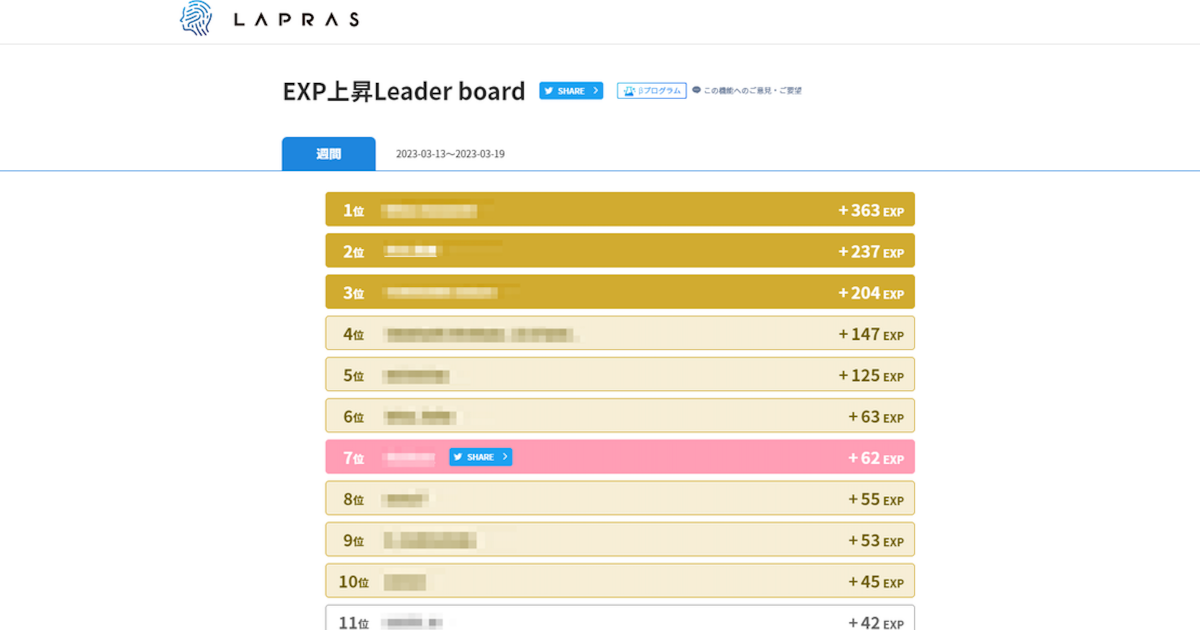
Task: Select the 週間 (weekly) tab
Action: point(328,153)
